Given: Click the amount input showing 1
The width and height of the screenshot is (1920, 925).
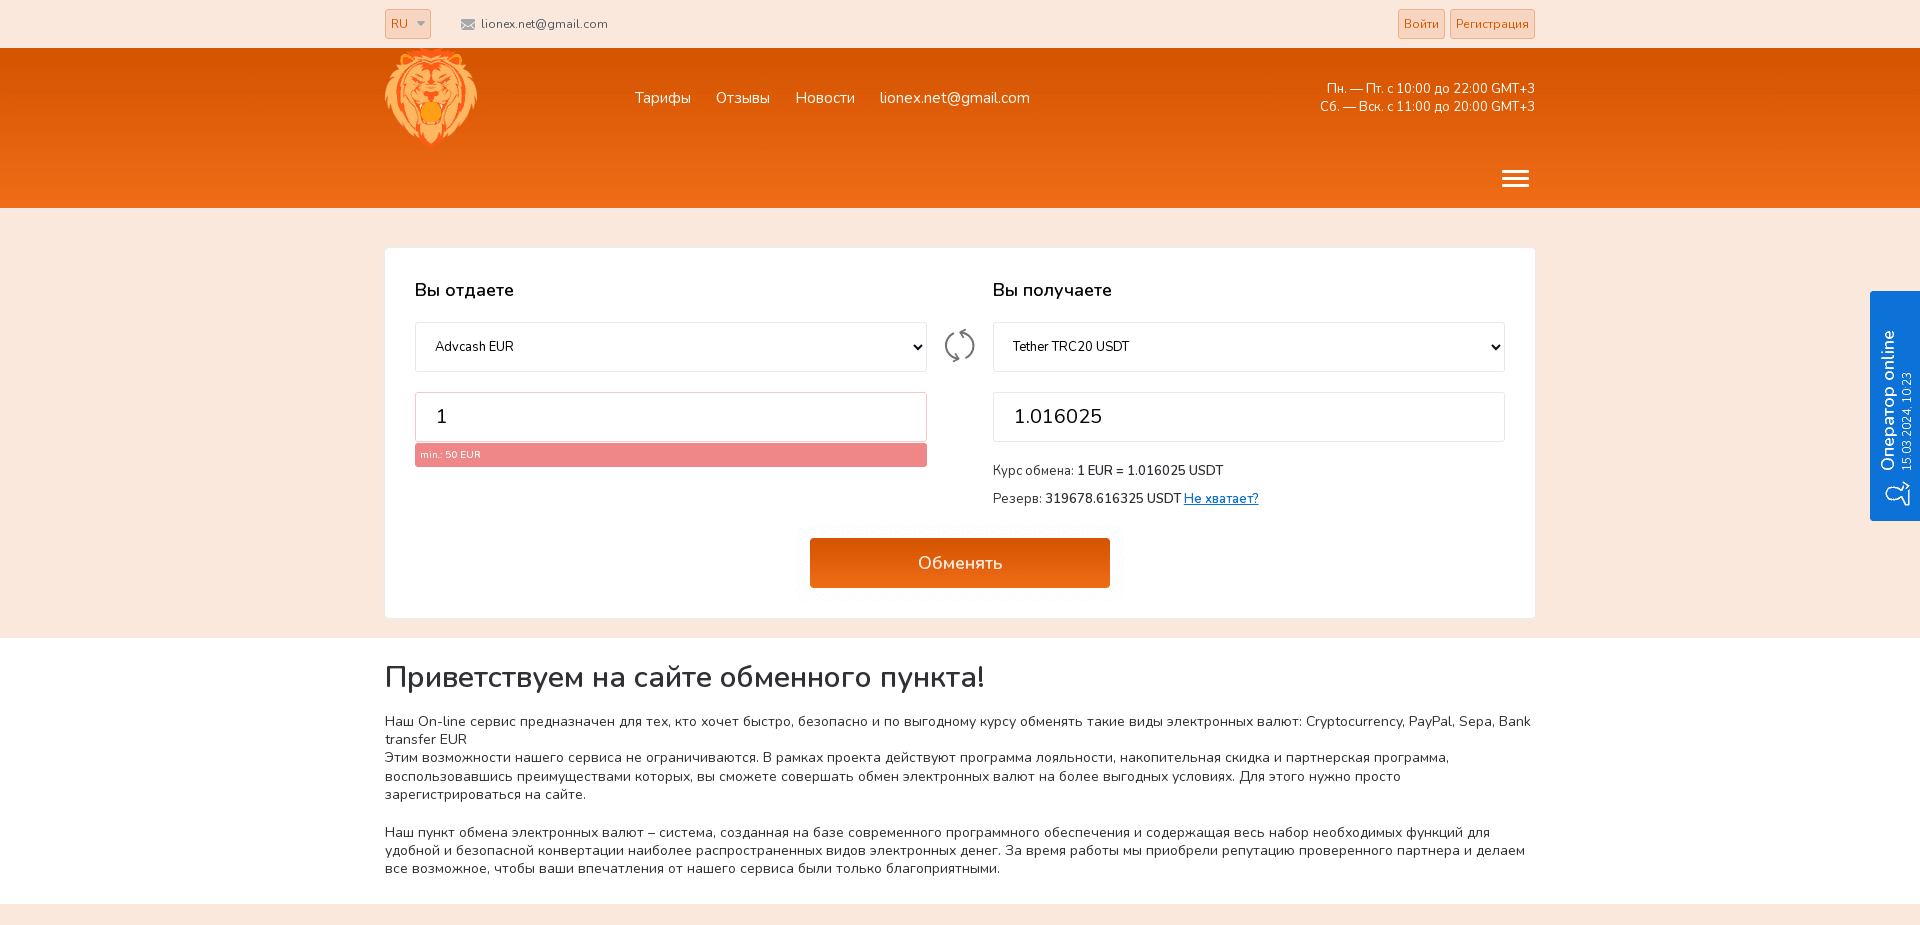Looking at the screenshot, I should tap(670, 416).
